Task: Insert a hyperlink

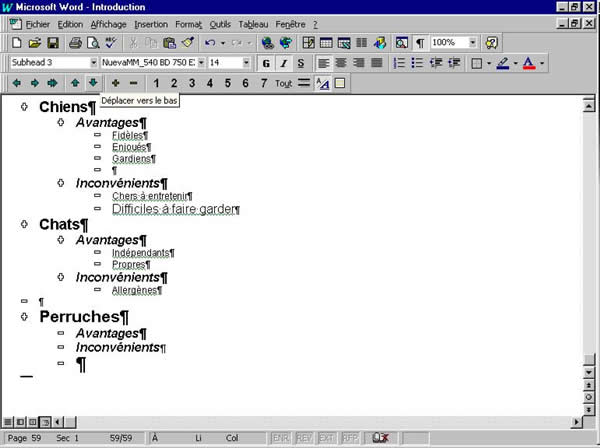Action: point(267,43)
